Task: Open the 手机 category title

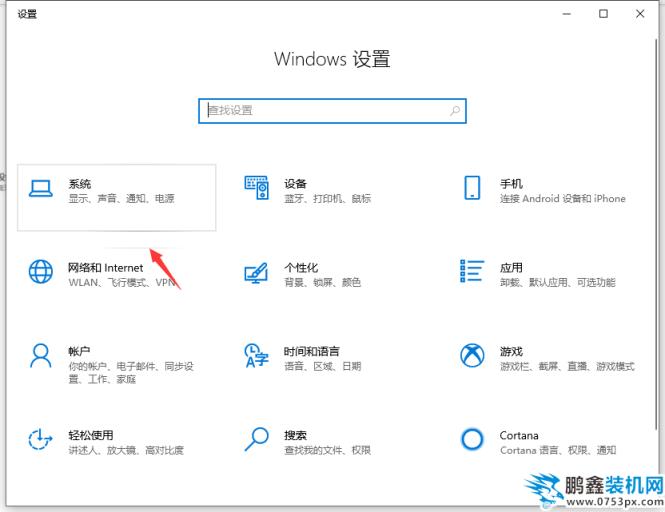Action: coord(511,184)
